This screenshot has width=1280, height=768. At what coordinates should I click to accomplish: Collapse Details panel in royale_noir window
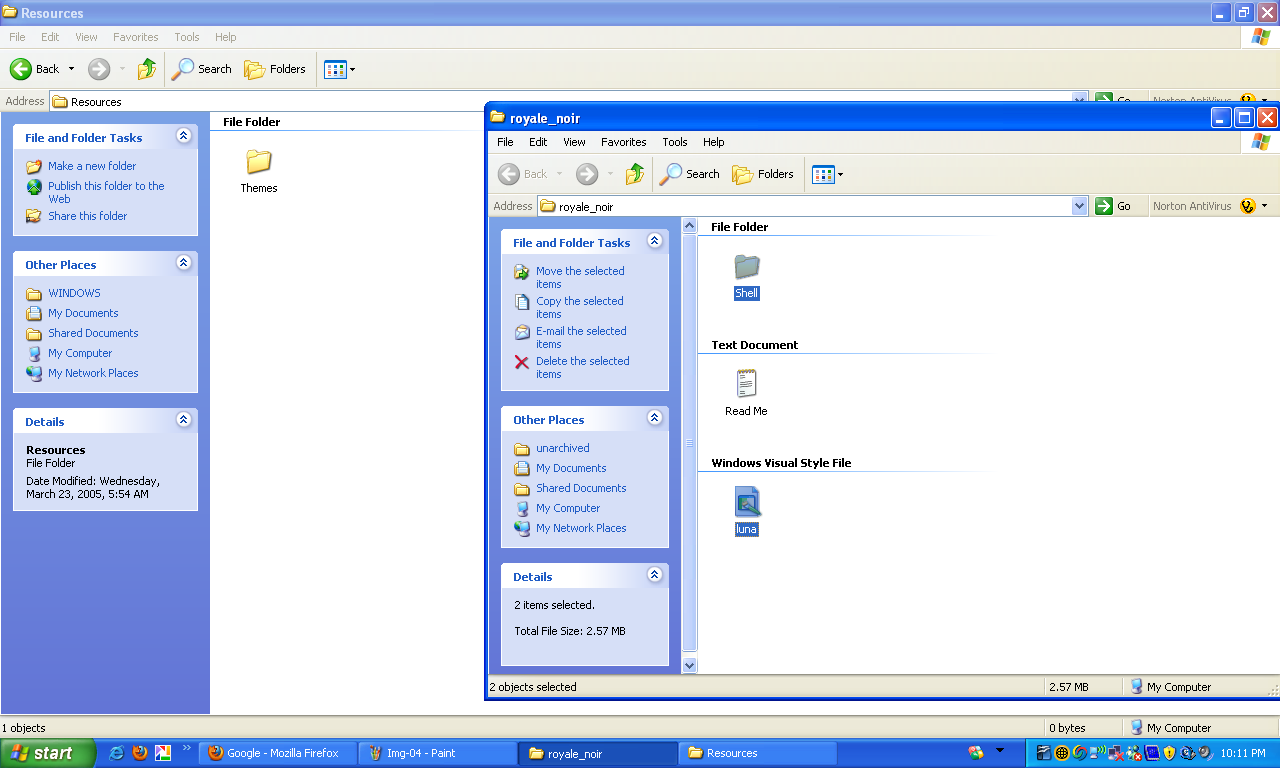tap(655, 575)
